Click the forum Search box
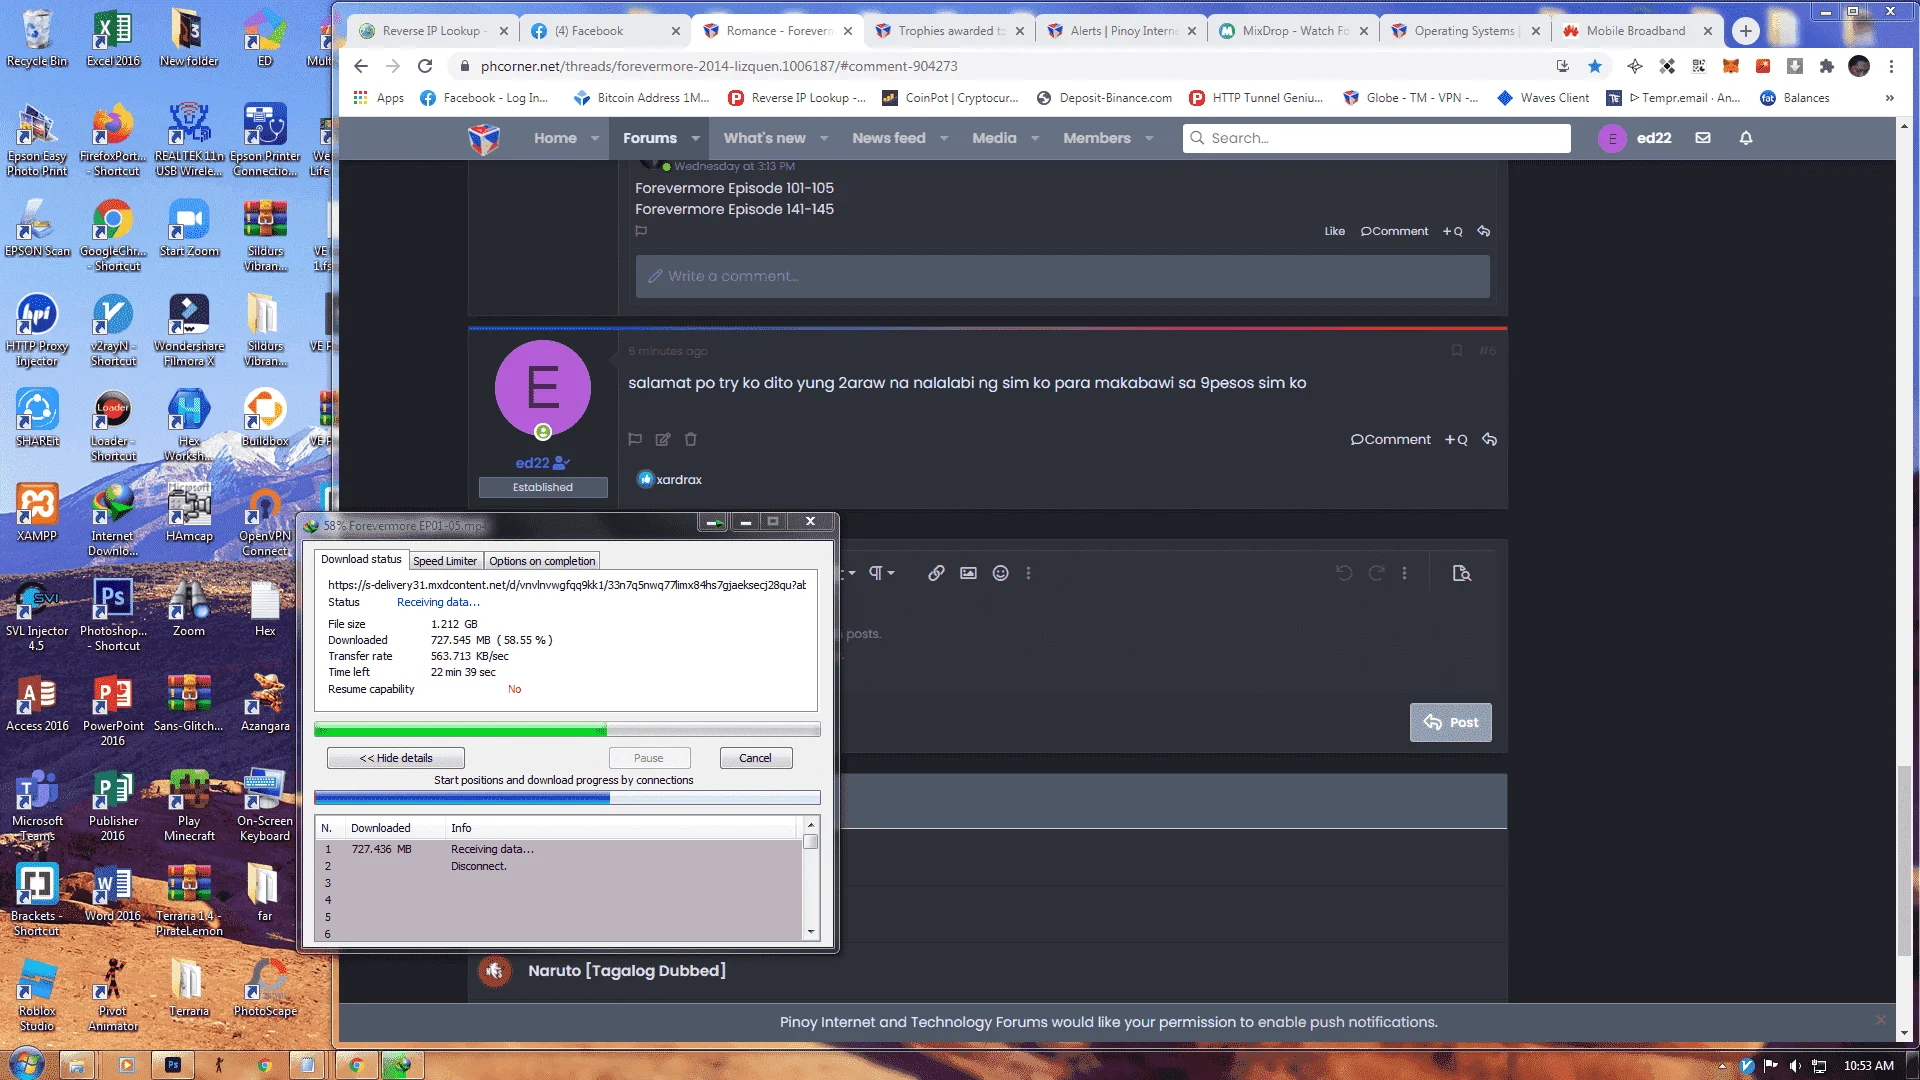The width and height of the screenshot is (1920, 1080). [x=1377, y=138]
